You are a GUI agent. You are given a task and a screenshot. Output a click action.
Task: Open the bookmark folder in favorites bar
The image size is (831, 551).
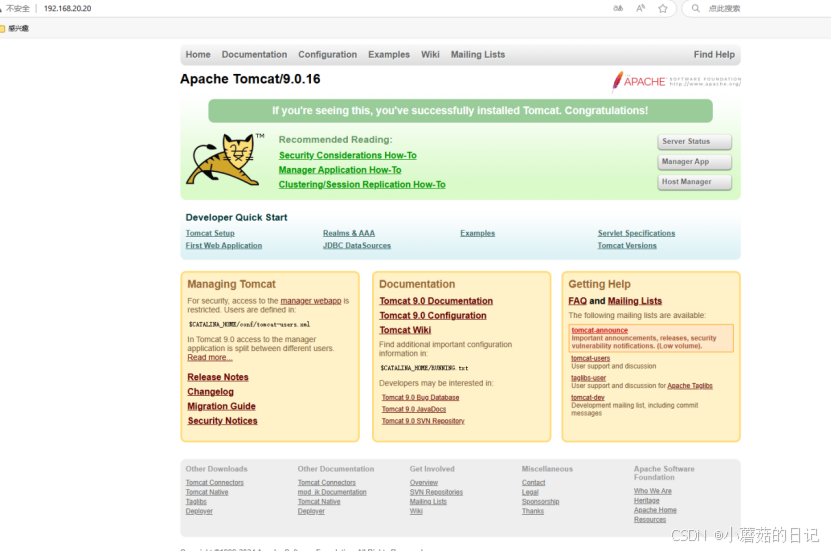click(15, 28)
